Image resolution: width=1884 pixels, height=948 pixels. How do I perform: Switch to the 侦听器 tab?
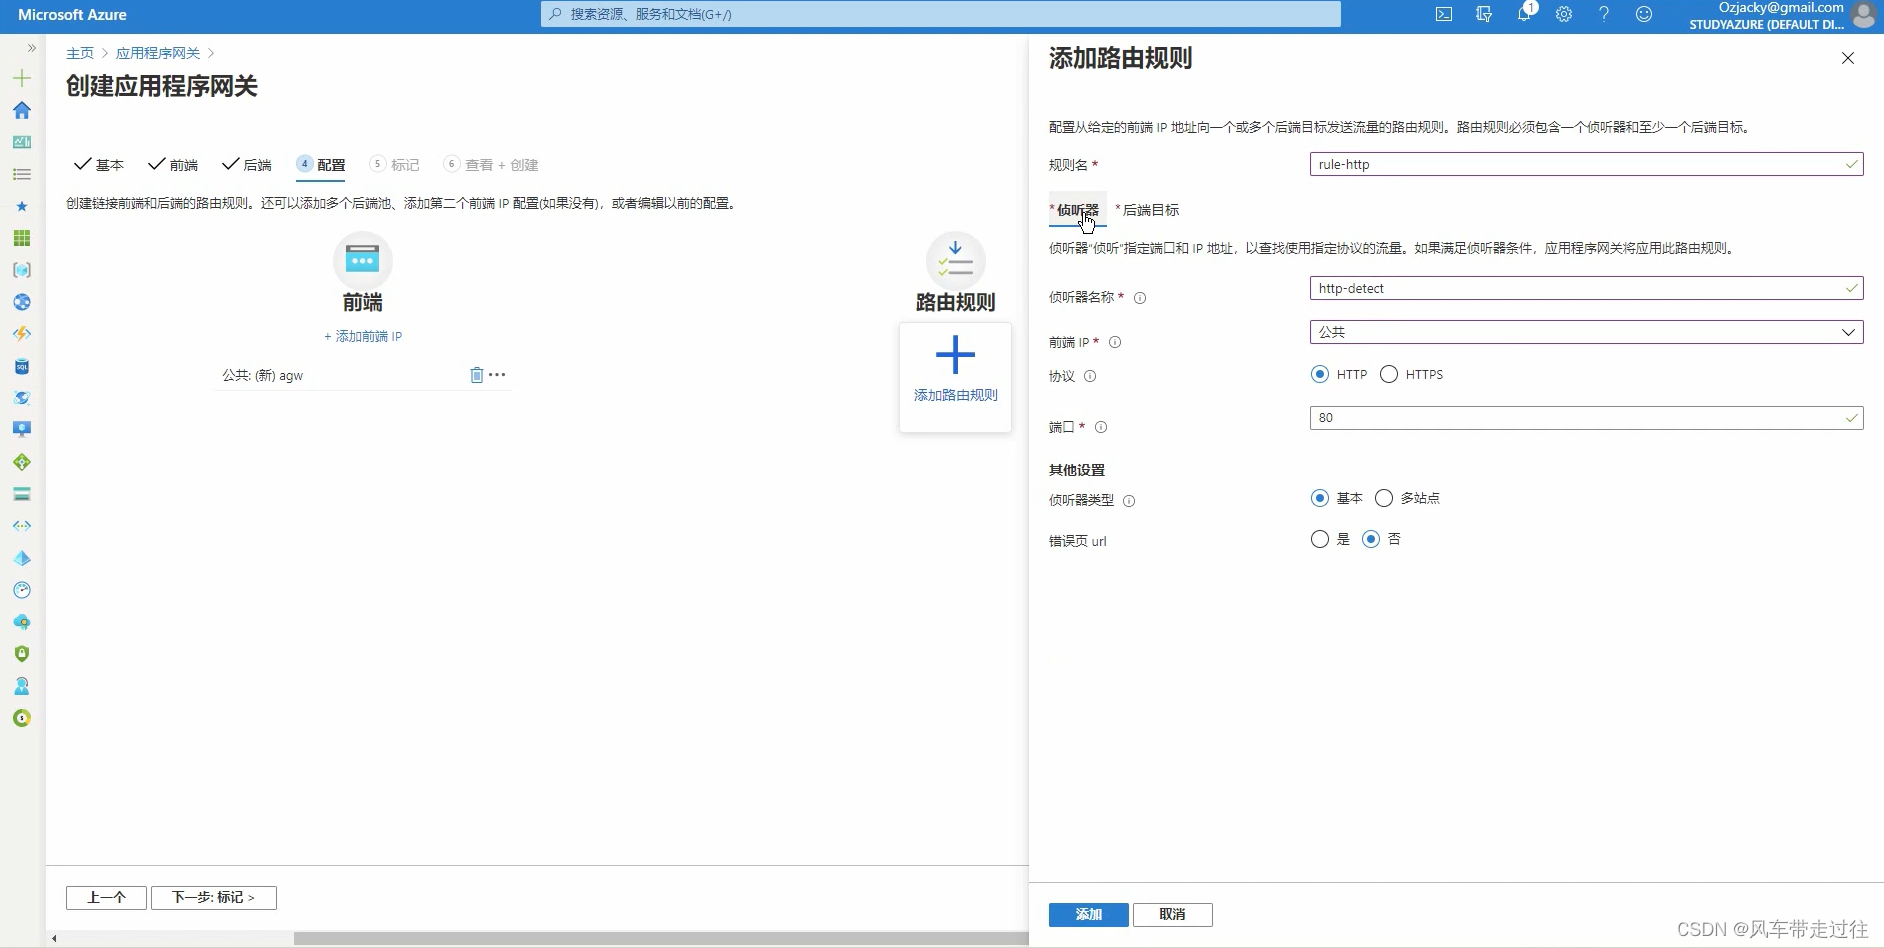(1077, 210)
